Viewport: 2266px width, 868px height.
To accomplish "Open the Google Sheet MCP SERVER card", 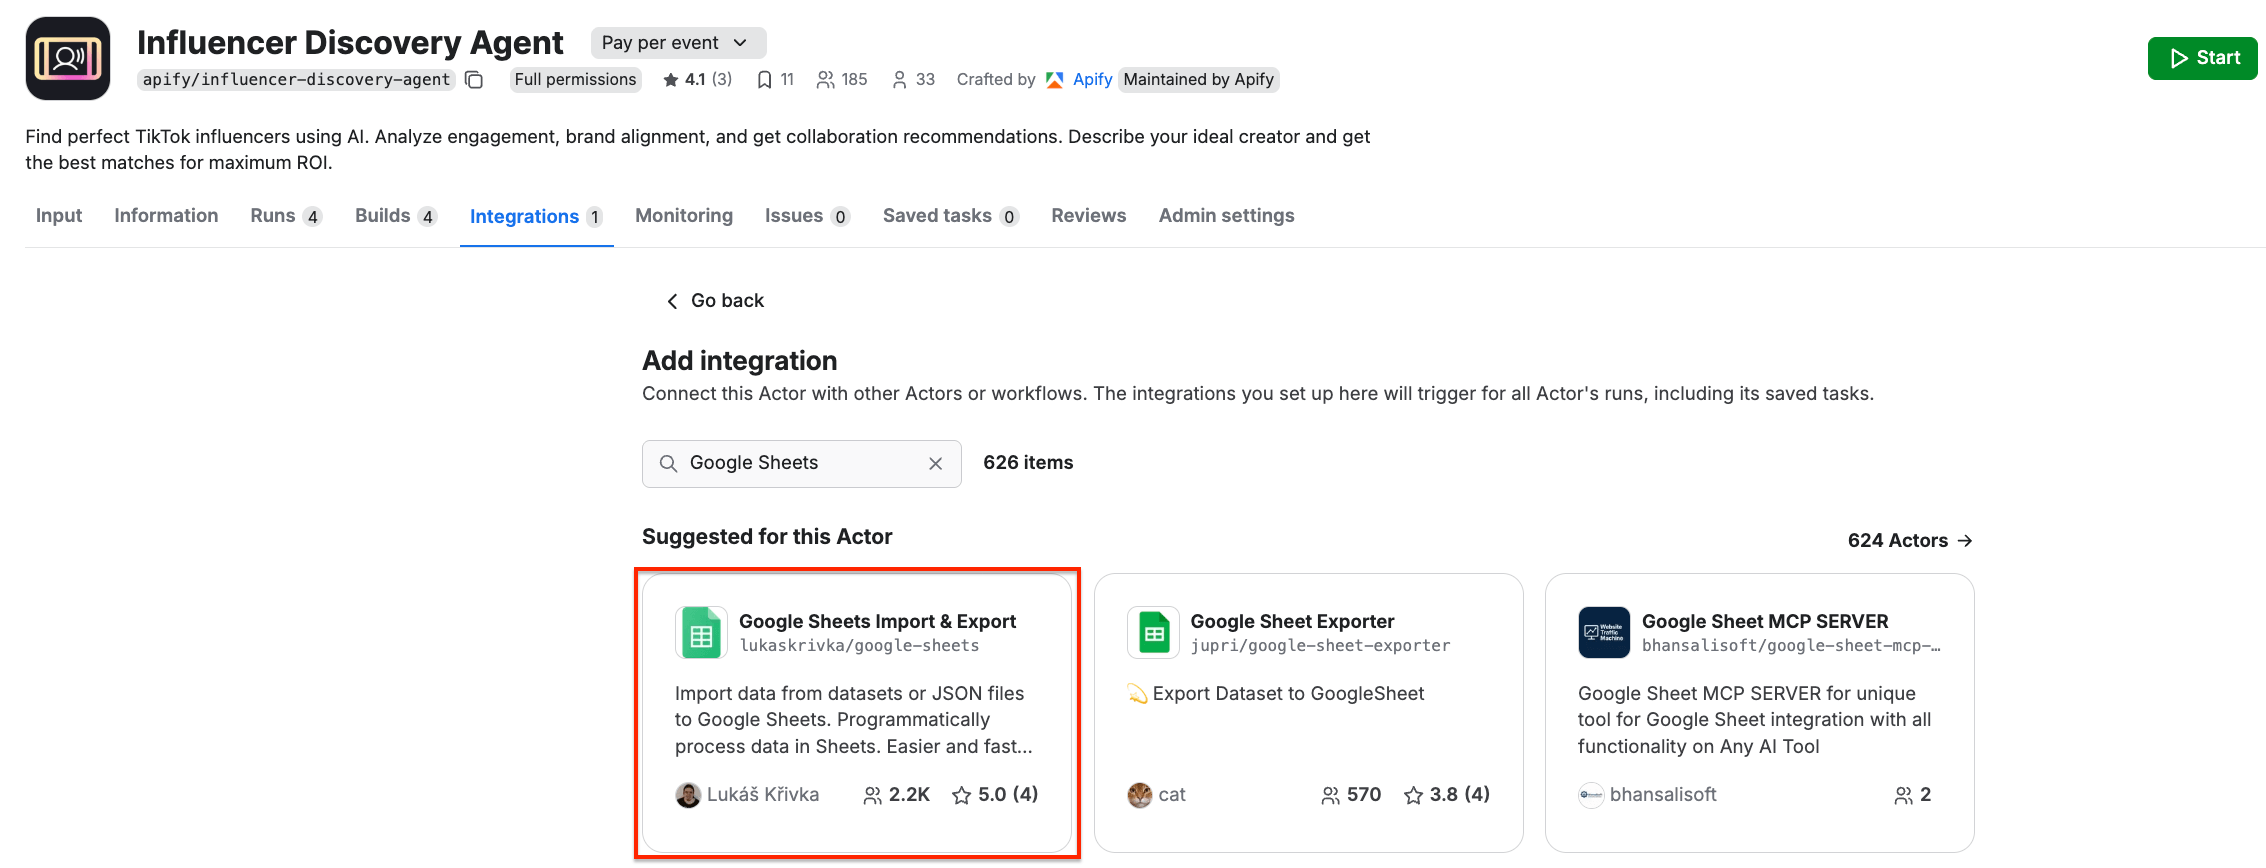I will (x=1759, y=713).
